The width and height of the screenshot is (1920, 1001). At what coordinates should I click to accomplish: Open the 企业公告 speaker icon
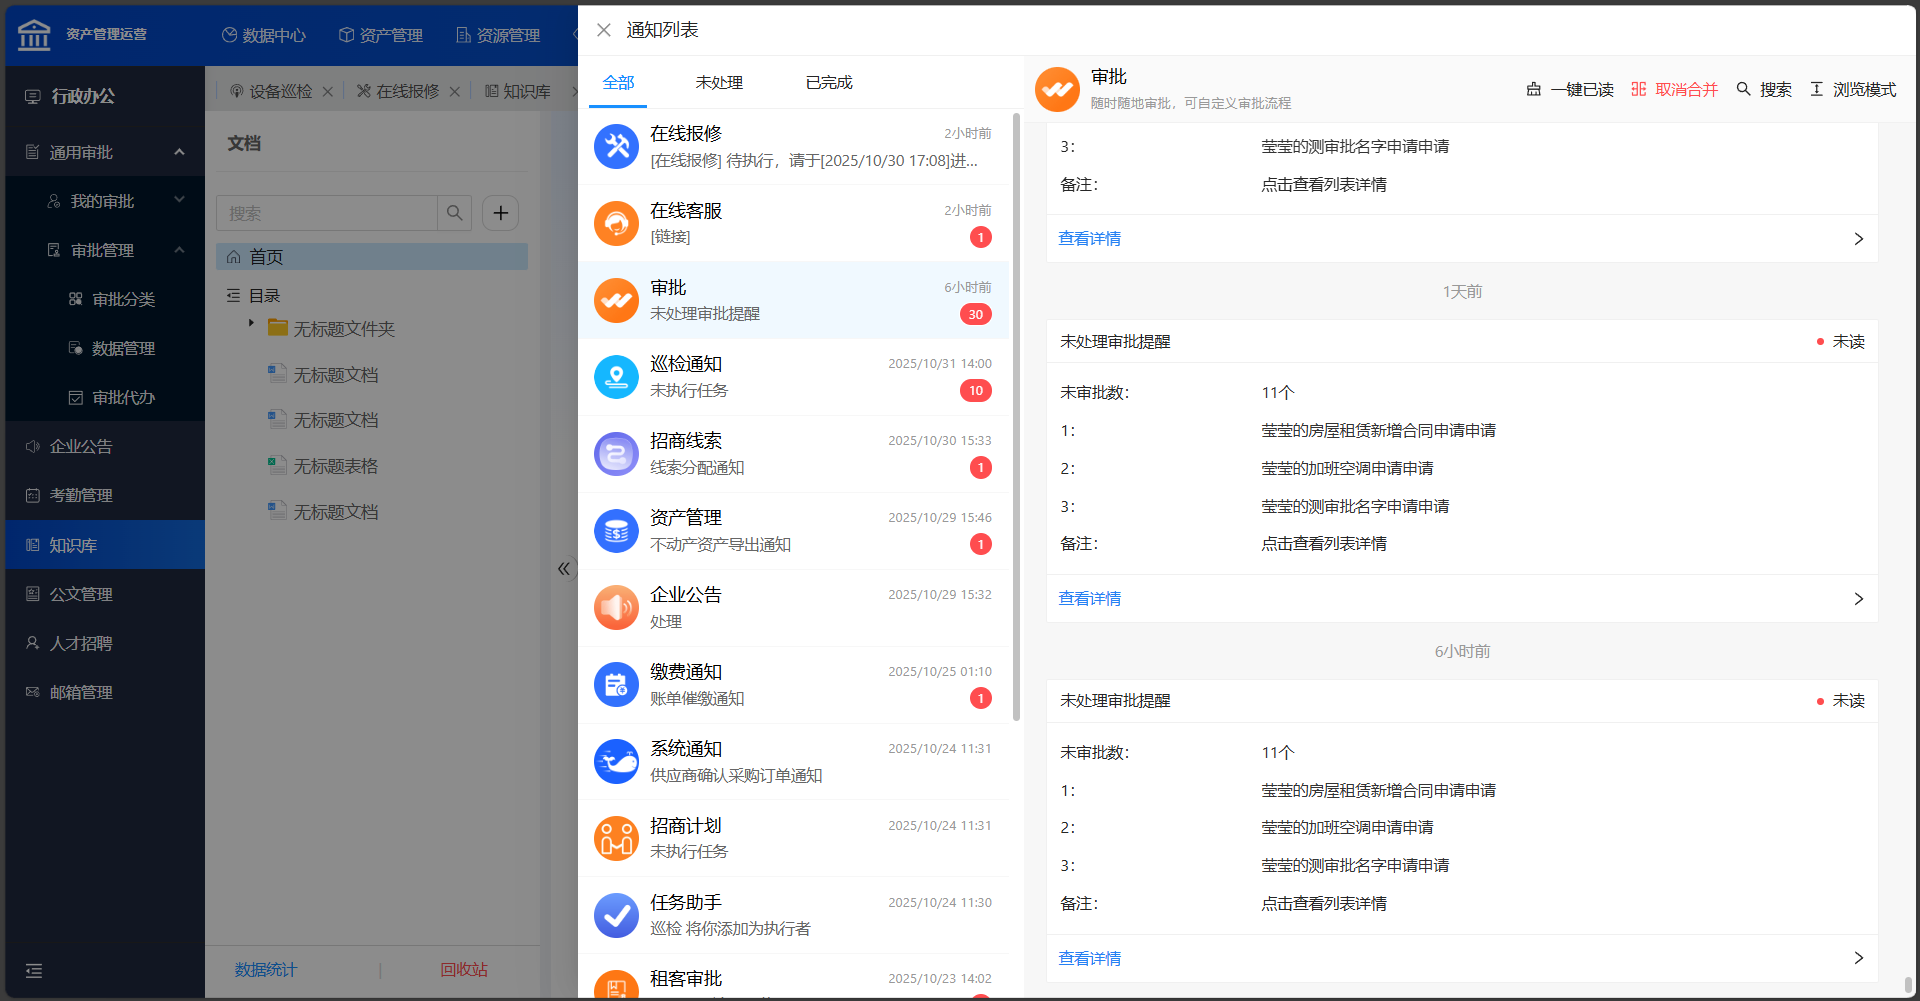(x=616, y=608)
